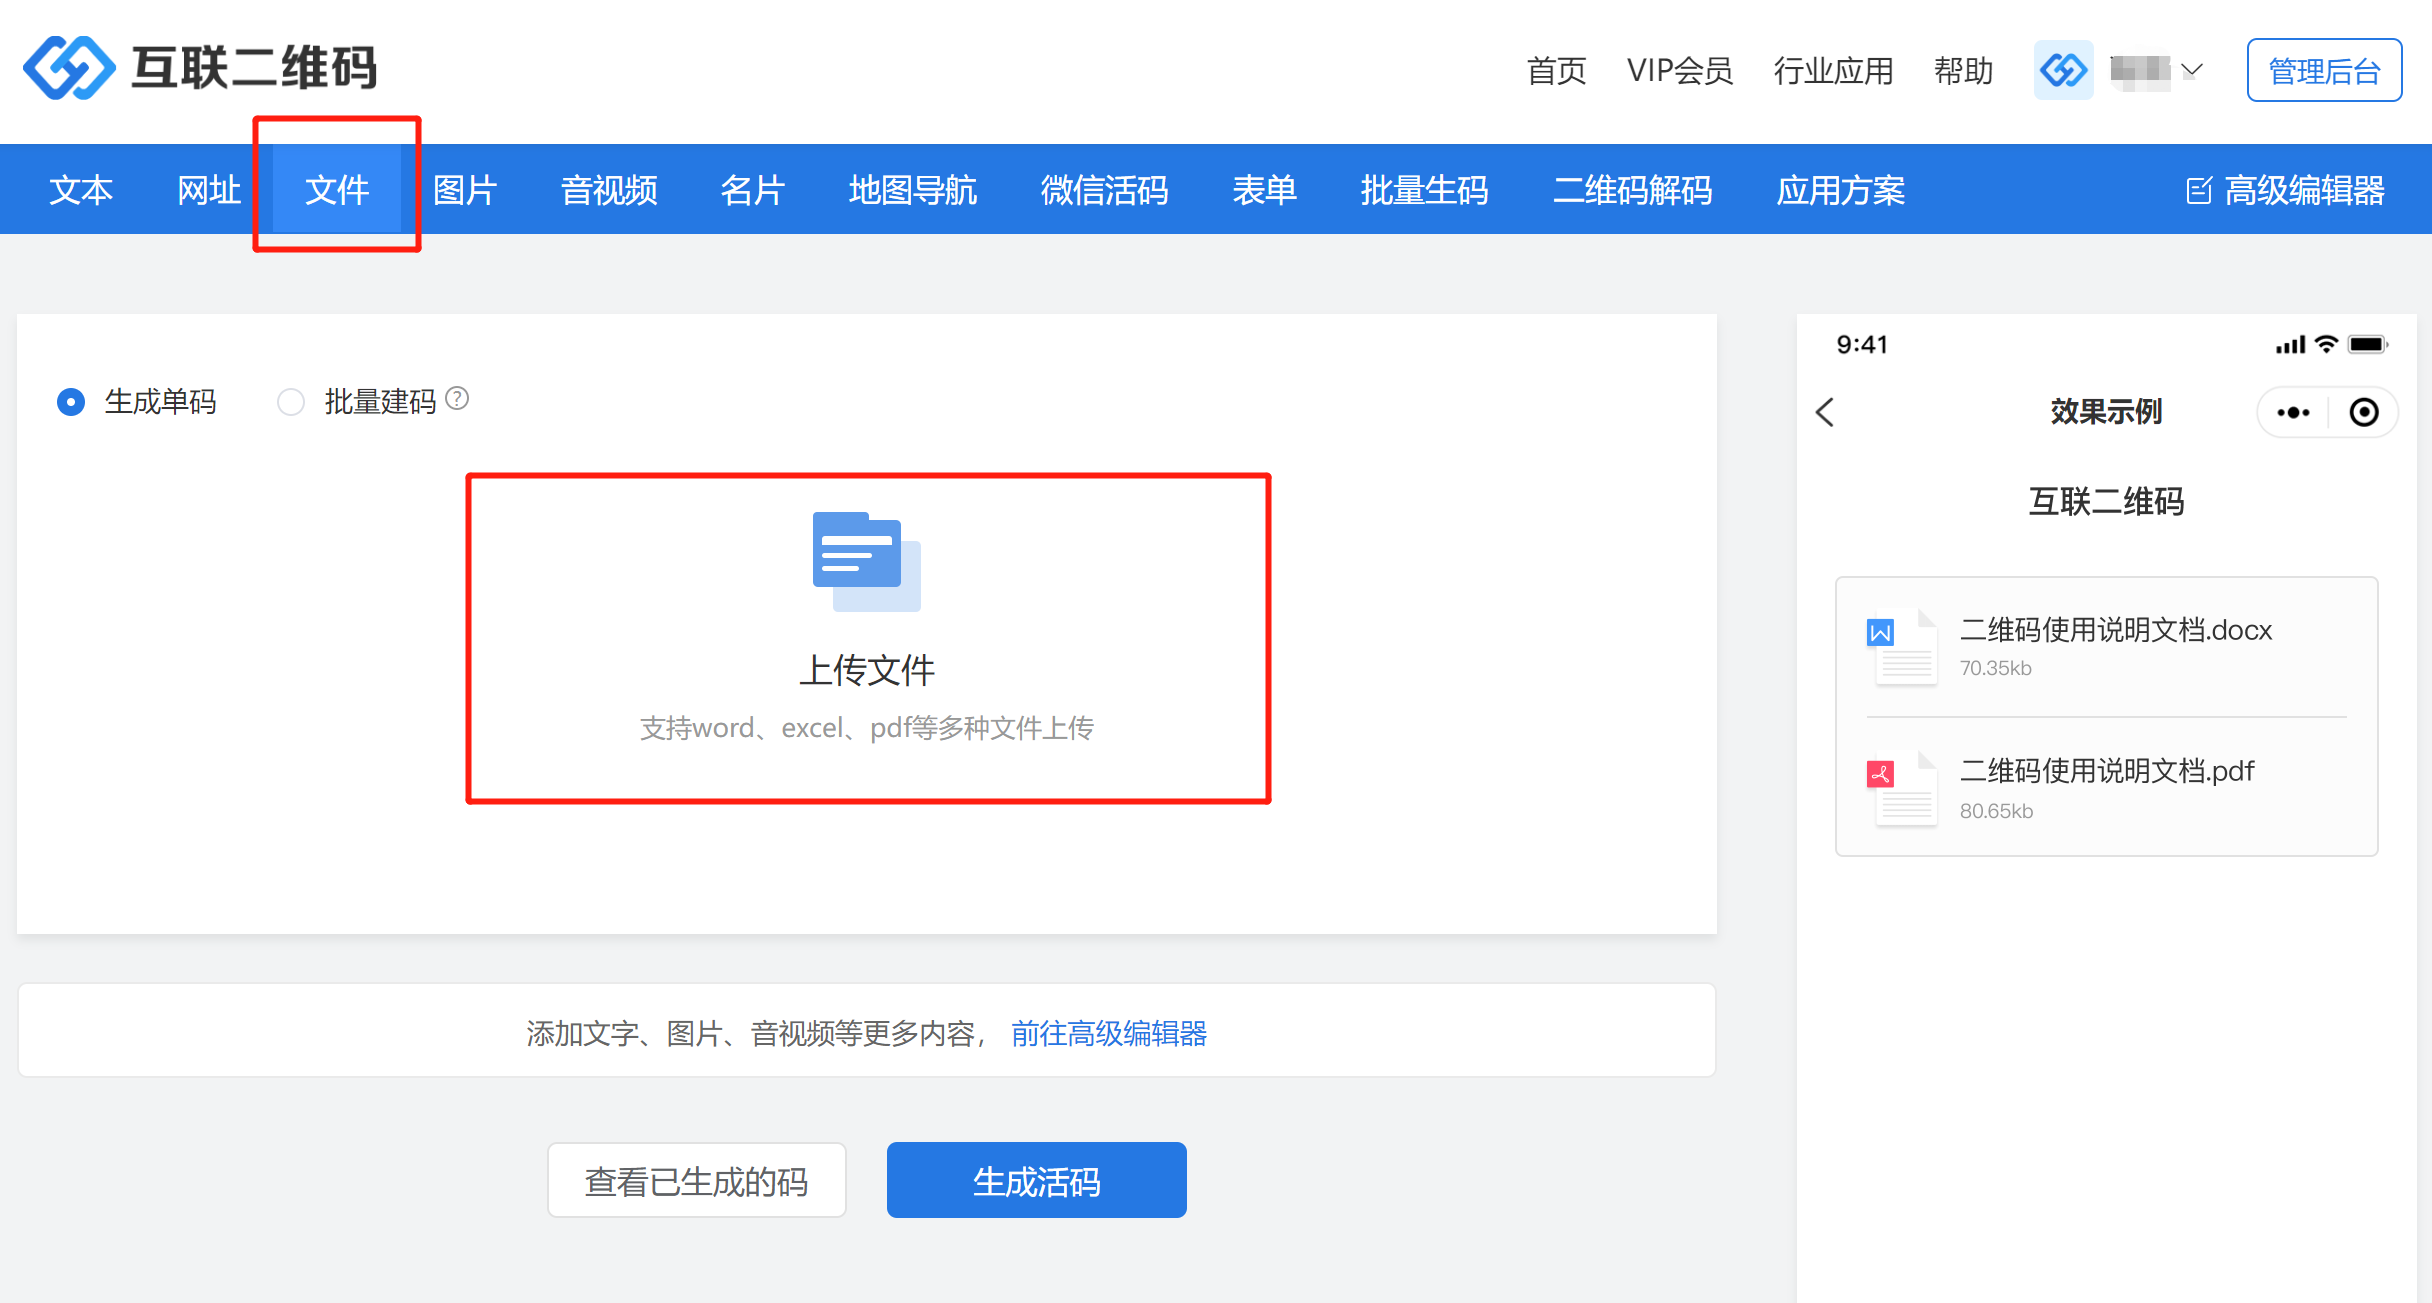Open the 微信活码 tab
Screen dimensions: 2432x1303
(x=1104, y=190)
